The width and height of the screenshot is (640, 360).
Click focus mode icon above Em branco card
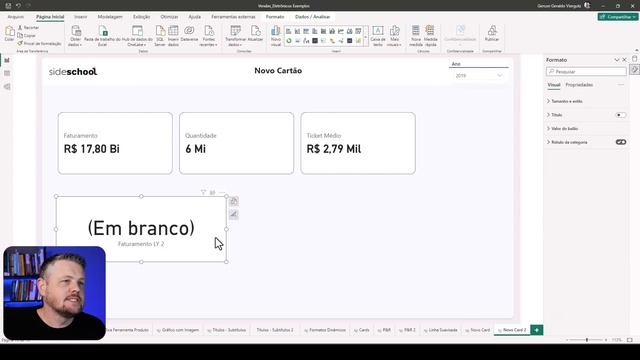(213, 192)
